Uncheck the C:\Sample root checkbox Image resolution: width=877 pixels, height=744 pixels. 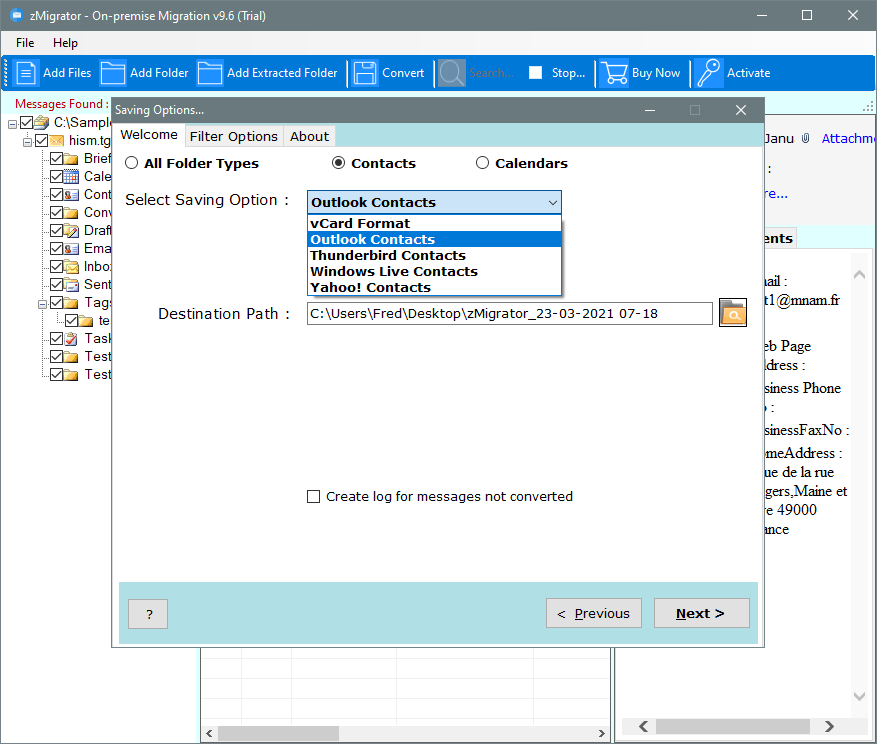point(26,123)
